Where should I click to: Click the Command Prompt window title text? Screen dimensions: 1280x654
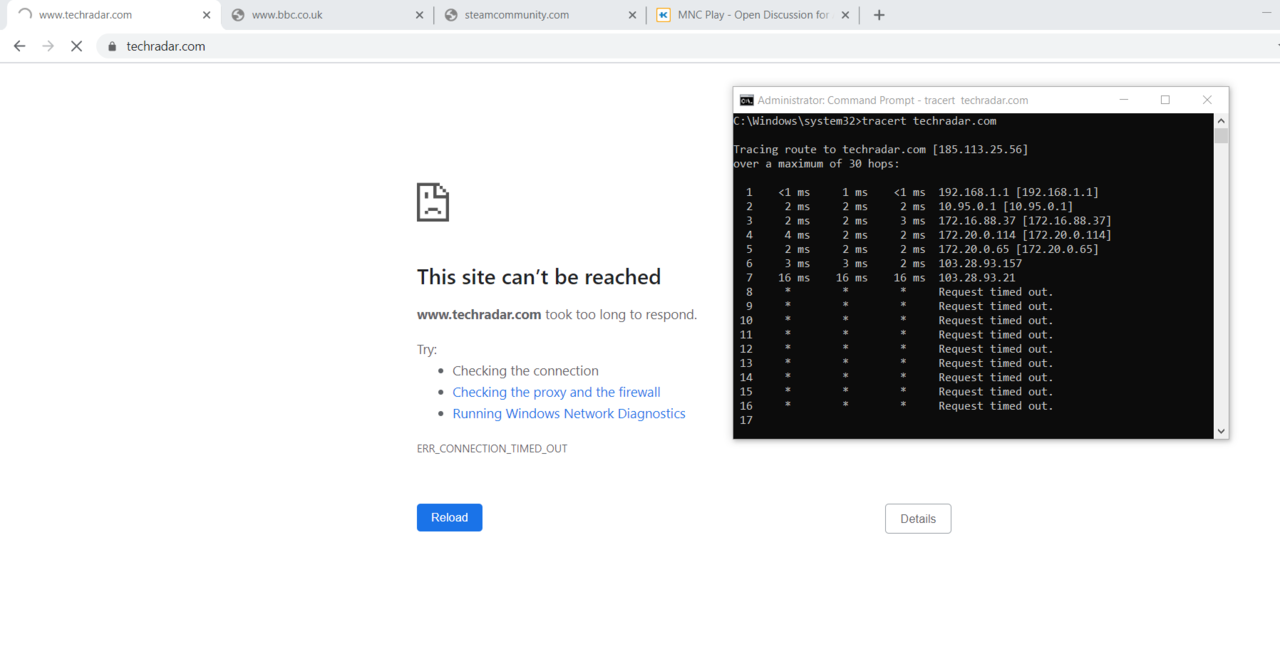pyautogui.click(x=893, y=100)
